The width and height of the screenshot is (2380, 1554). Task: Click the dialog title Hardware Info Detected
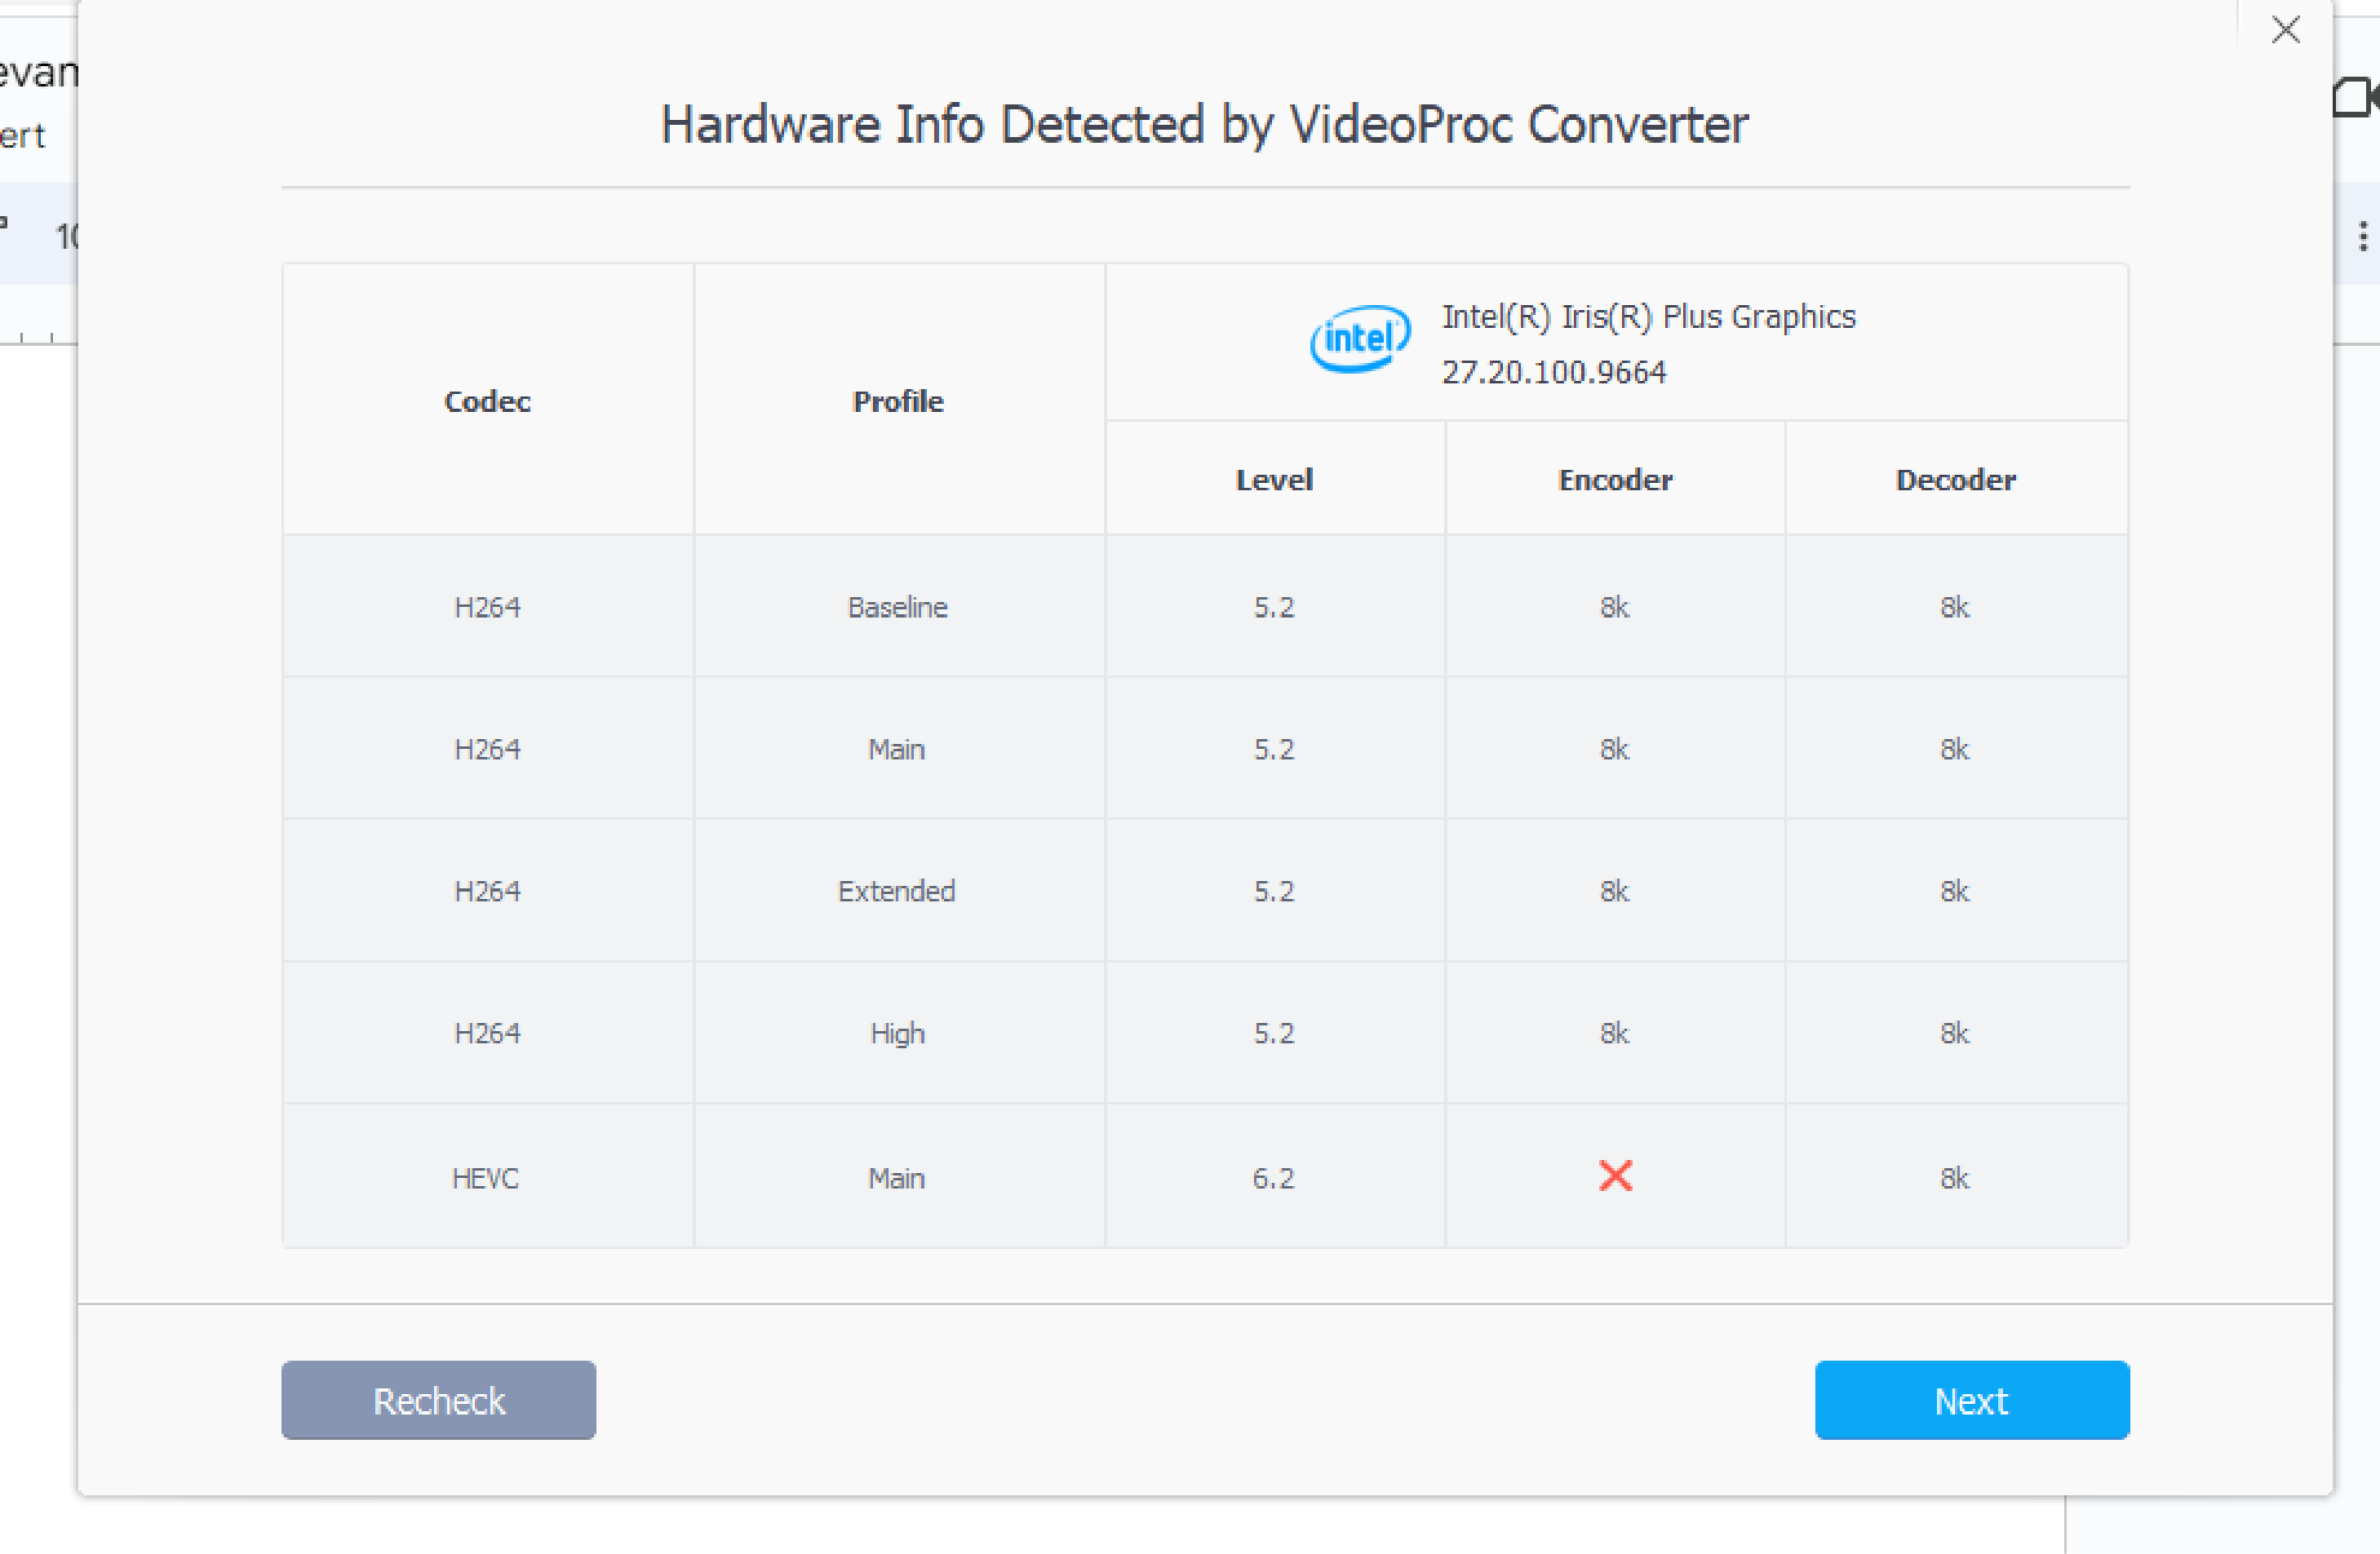coord(1205,126)
